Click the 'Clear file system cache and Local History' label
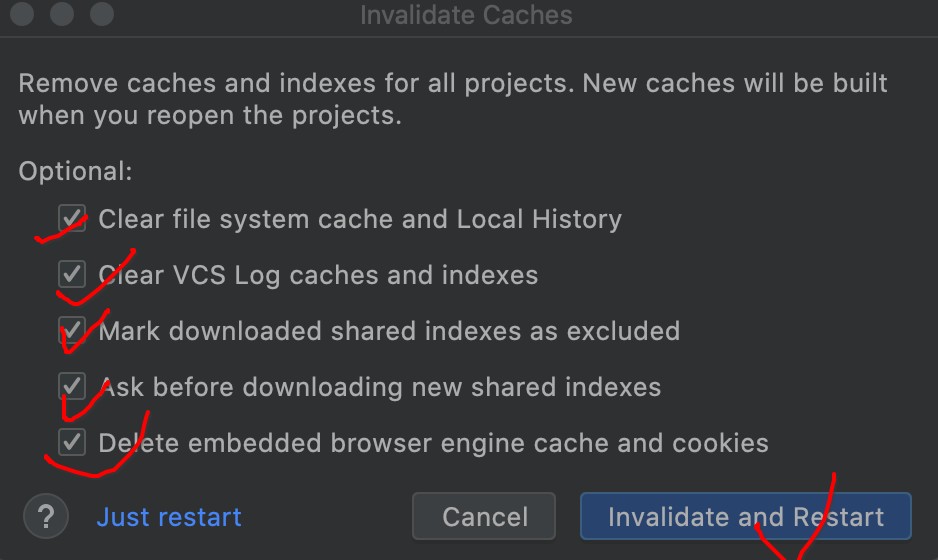This screenshot has width=938, height=560. [360, 219]
